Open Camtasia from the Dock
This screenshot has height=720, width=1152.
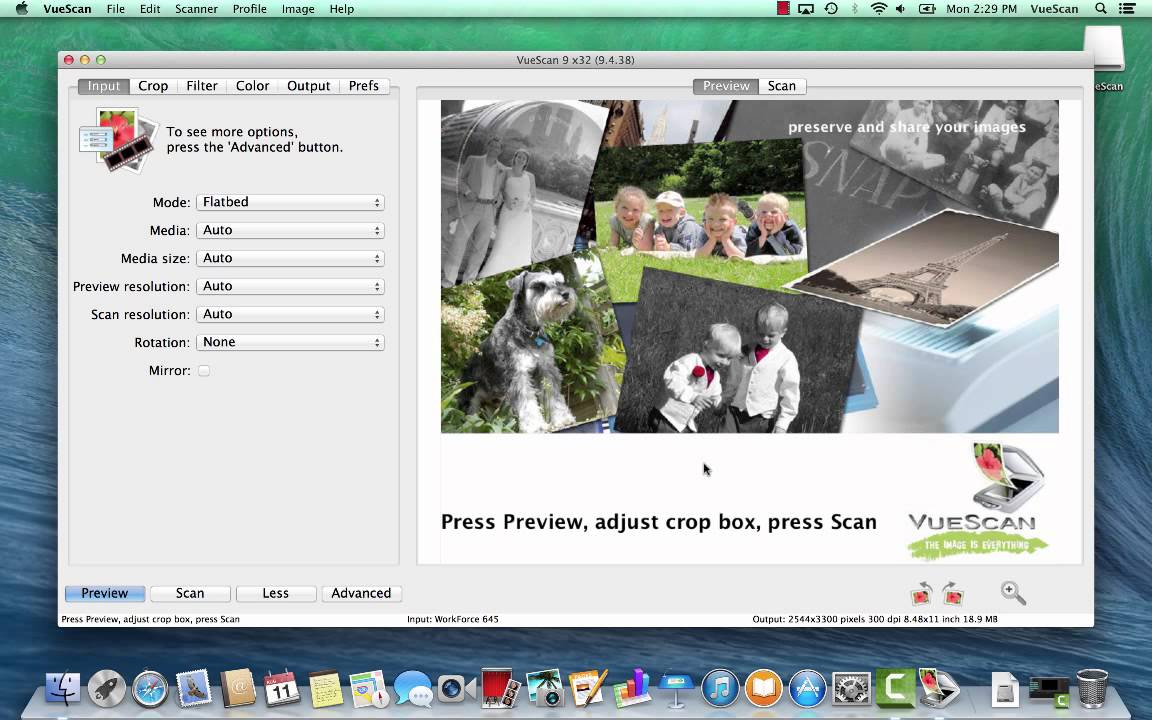[895, 688]
